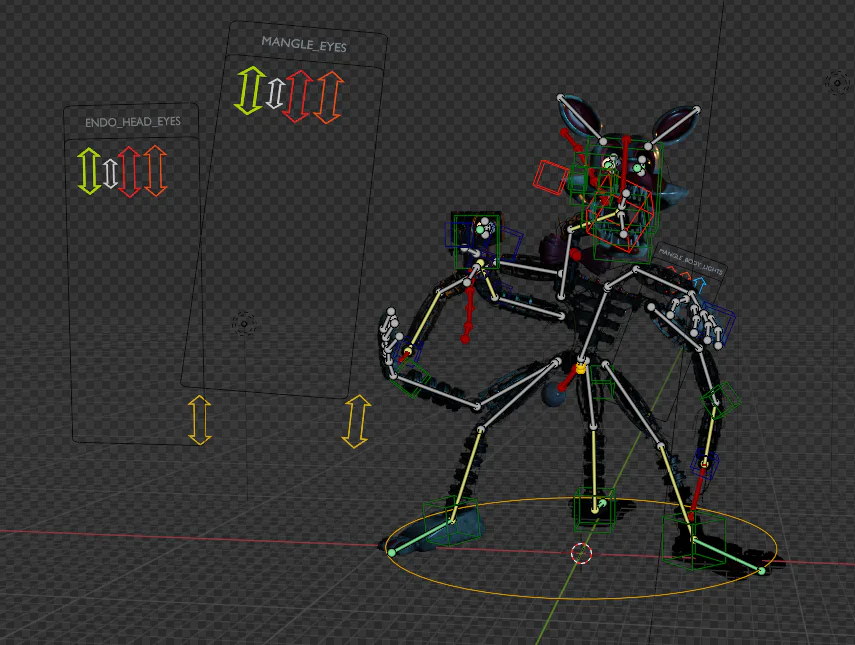This screenshot has height=645, width=855.
Task: Select small white arrow in ENDO_HEAD_EYES panel
Action: 110,173
